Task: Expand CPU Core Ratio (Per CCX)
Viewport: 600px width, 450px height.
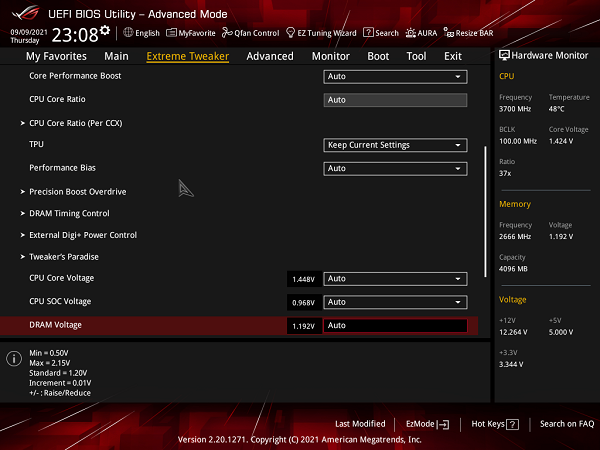Action: pos(76,123)
